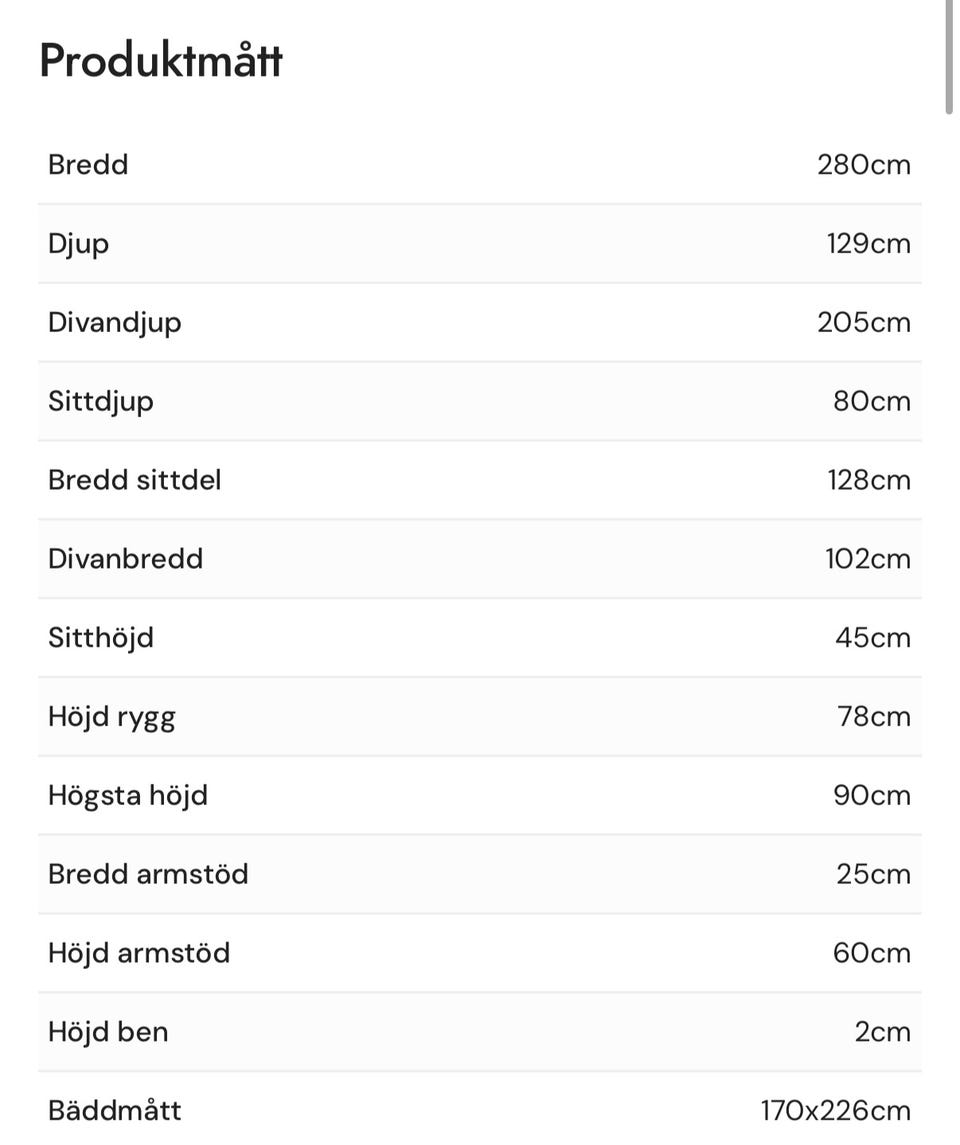Click the 80cm seat depth value

871,401
